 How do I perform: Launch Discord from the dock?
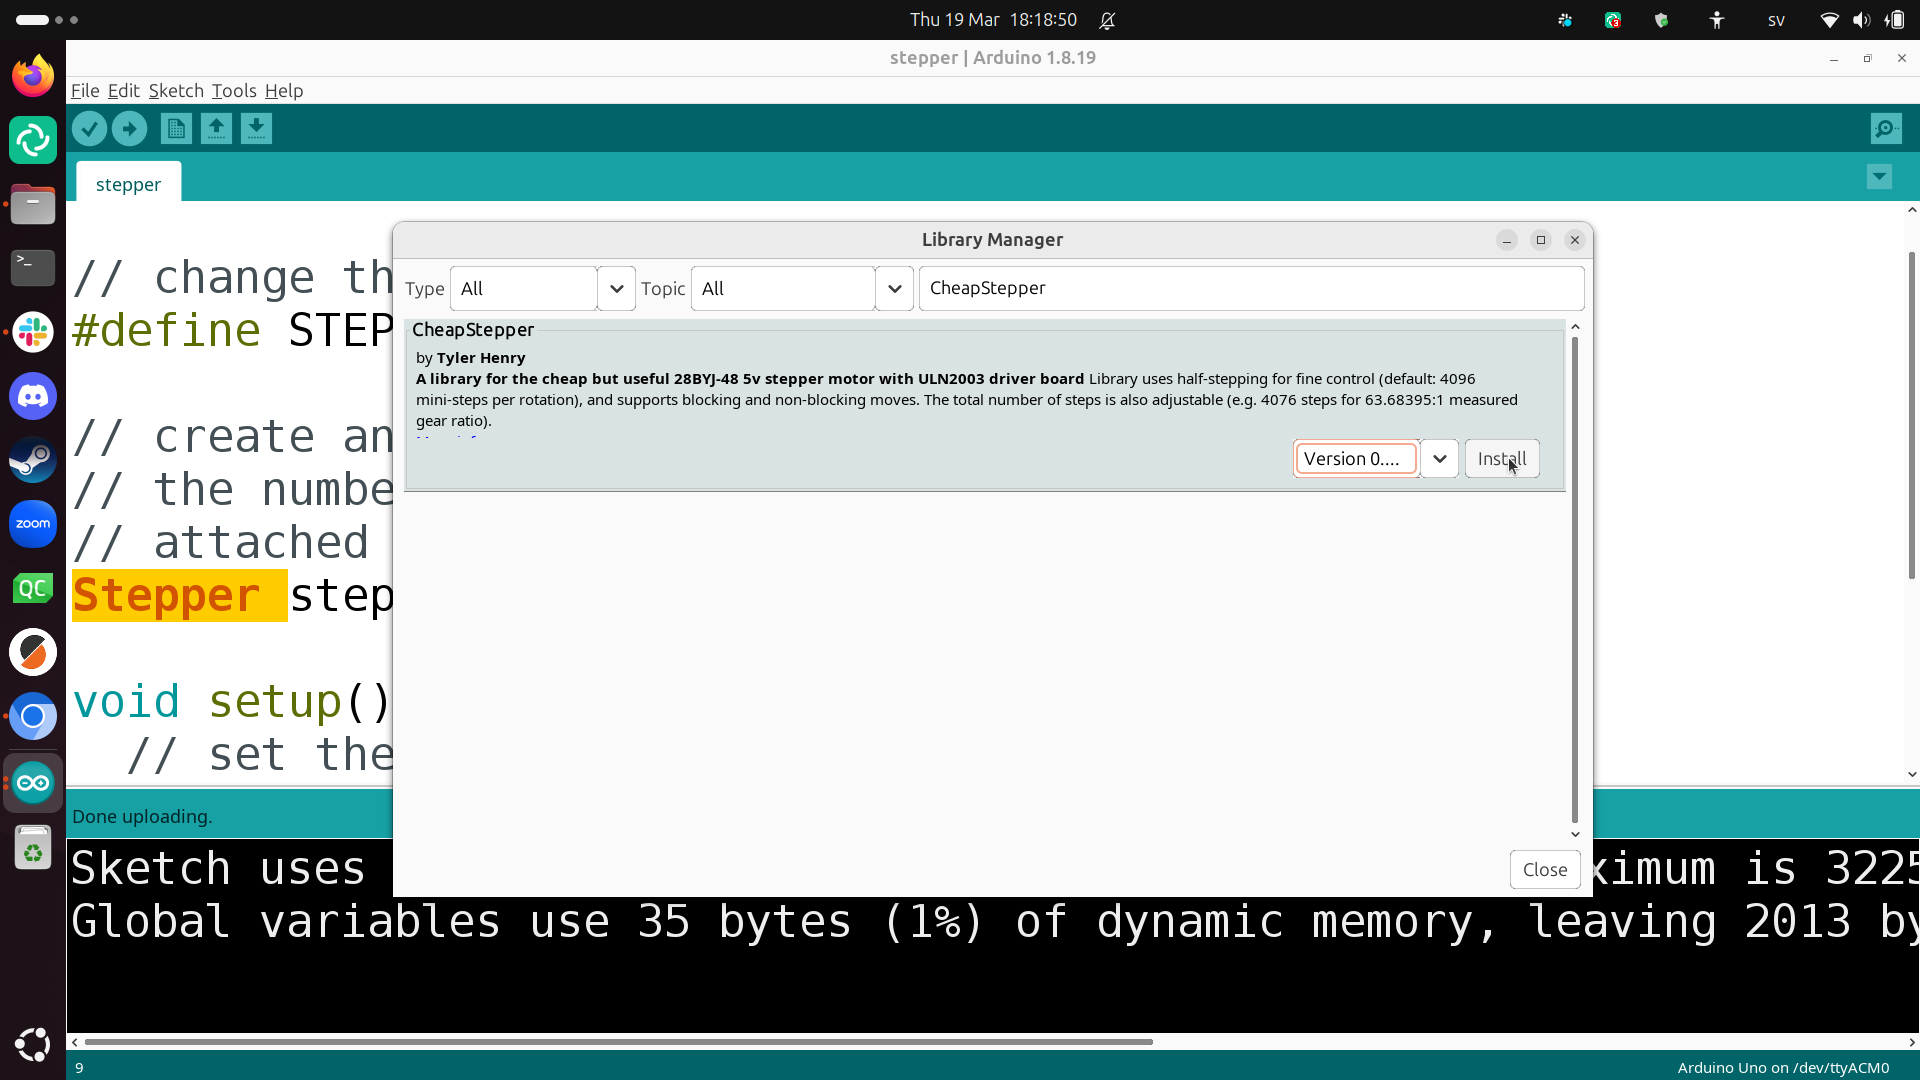[33, 396]
